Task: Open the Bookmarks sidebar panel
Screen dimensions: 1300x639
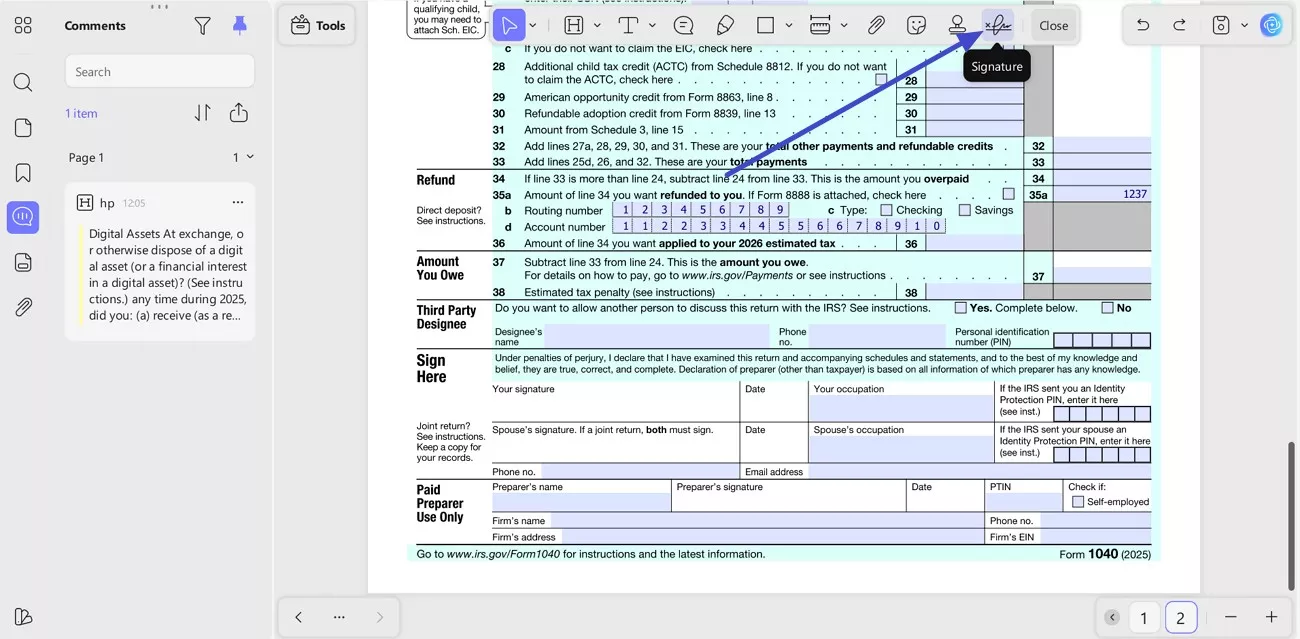Action: 22,171
